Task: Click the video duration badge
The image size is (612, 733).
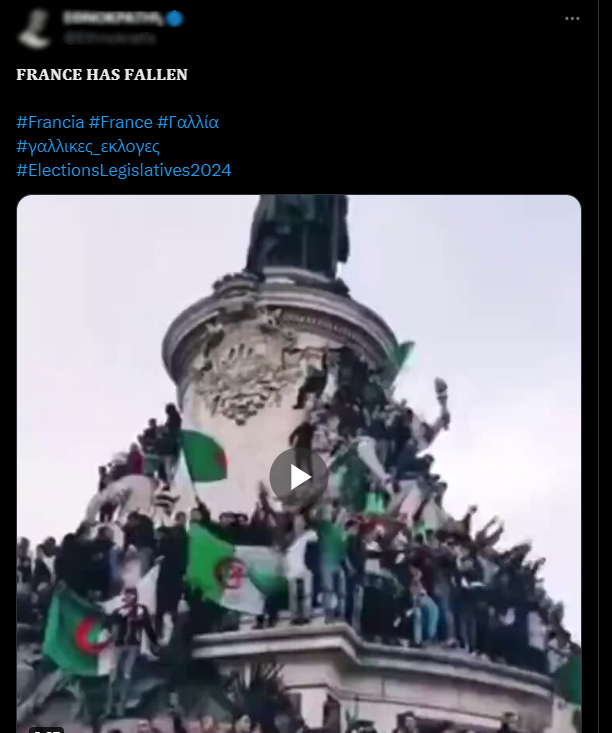Action: (47, 730)
